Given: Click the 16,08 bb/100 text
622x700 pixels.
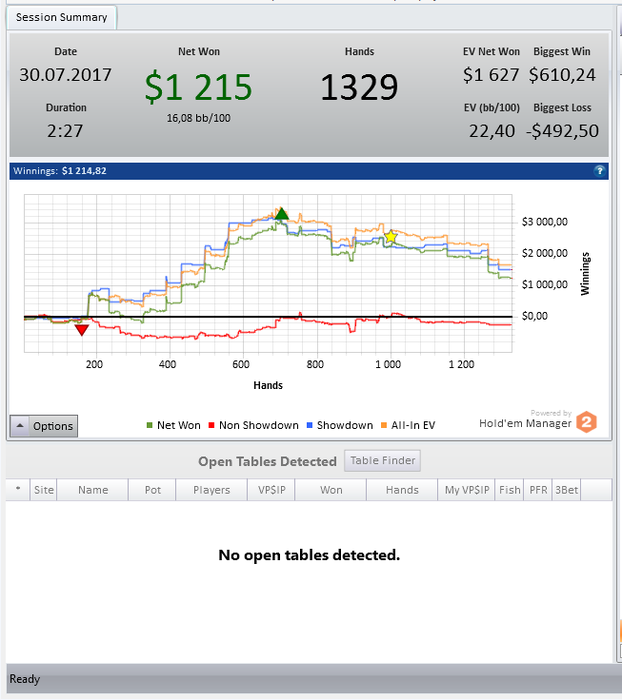Looking at the screenshot, I should click(x=199, y=118).
